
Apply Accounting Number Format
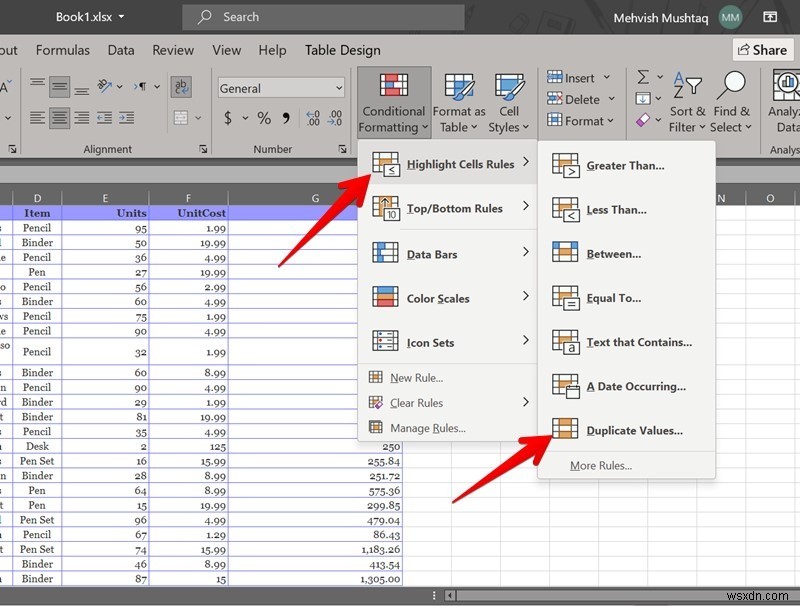pos(230,117)
